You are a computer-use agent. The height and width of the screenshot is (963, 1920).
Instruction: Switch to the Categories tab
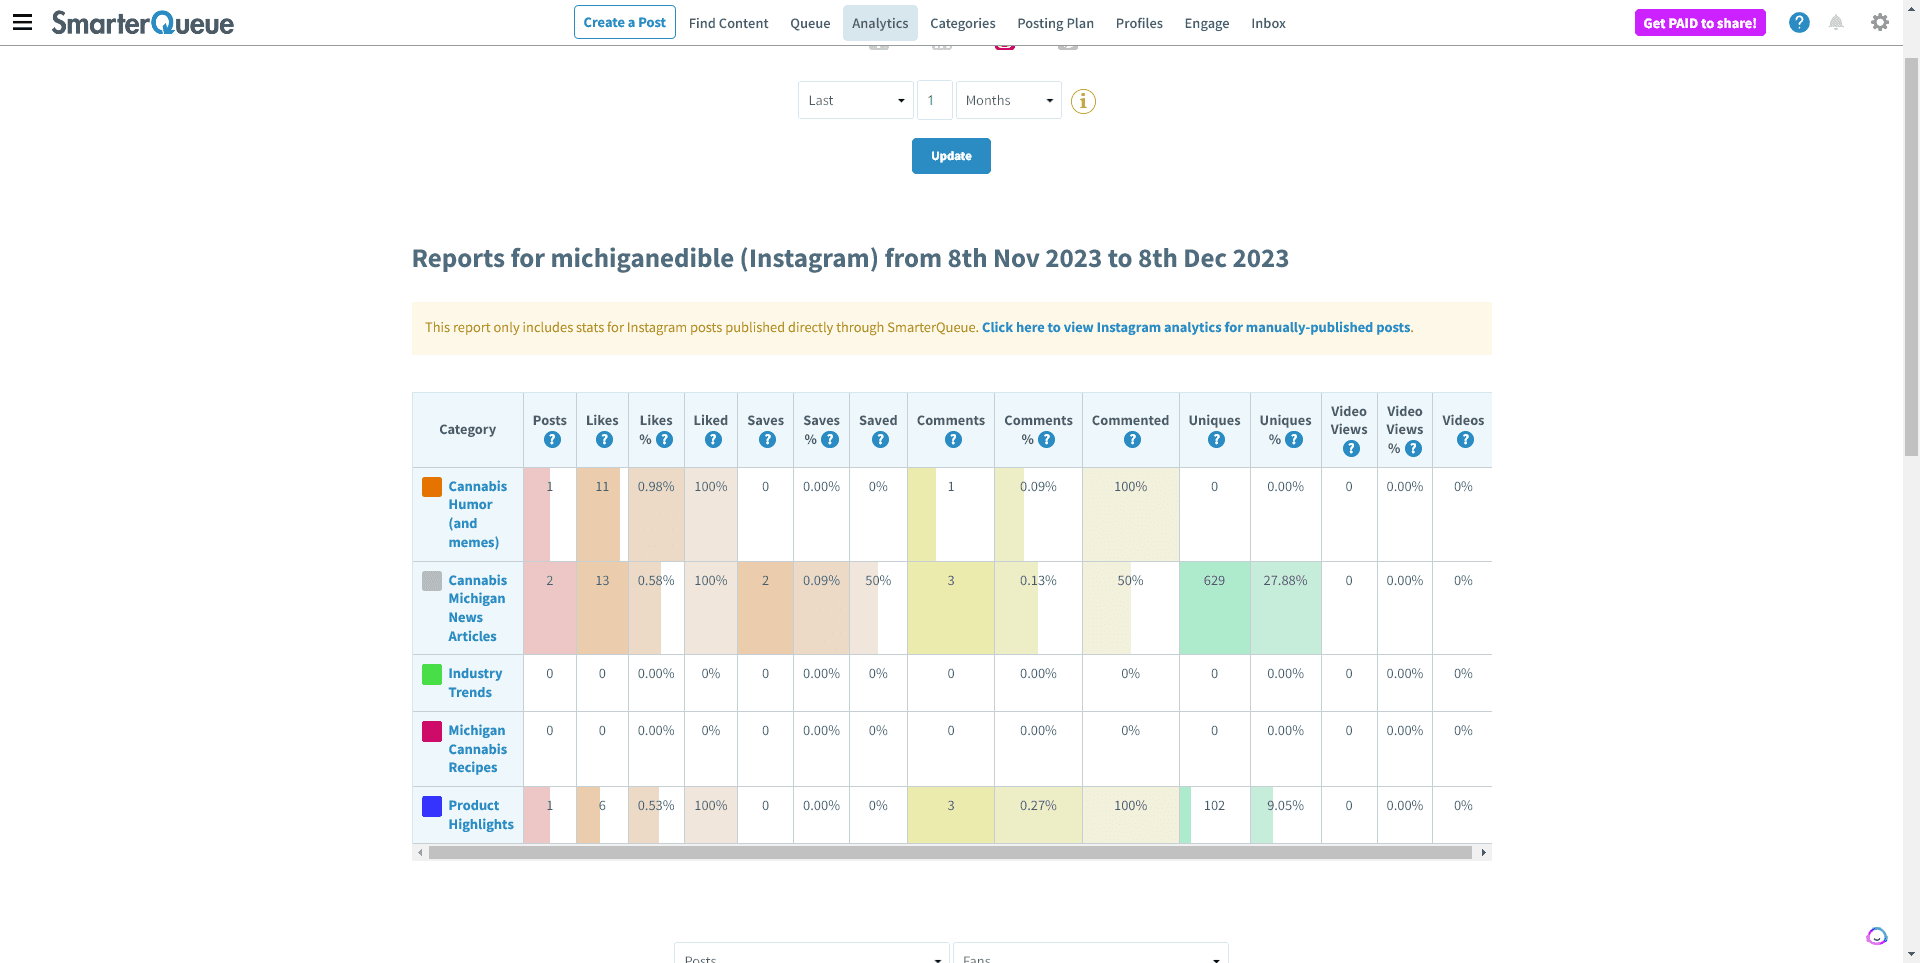click(x=962, y=23)
